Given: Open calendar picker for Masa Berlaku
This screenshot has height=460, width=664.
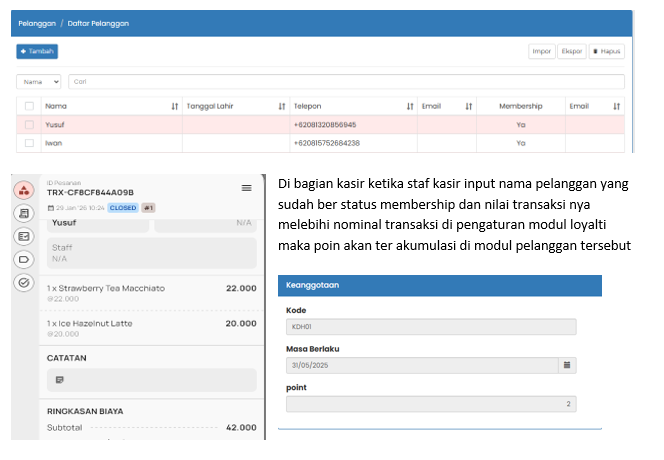Looking at the screenshot, I should point(568,366).
